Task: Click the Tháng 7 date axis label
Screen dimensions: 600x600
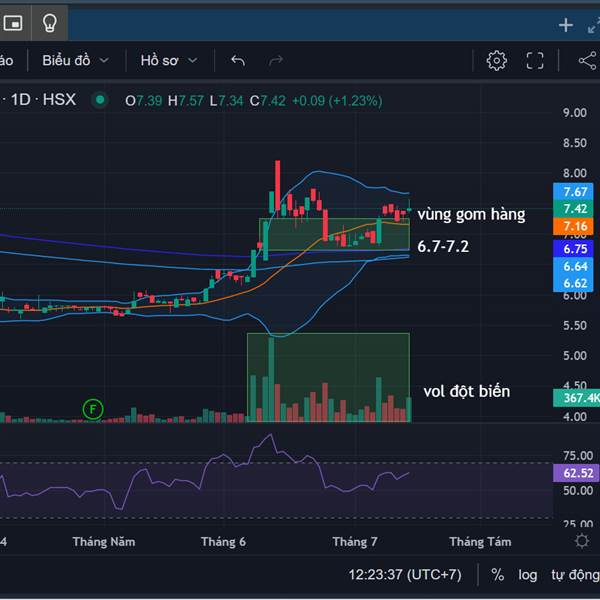Action: click(355, 541)
